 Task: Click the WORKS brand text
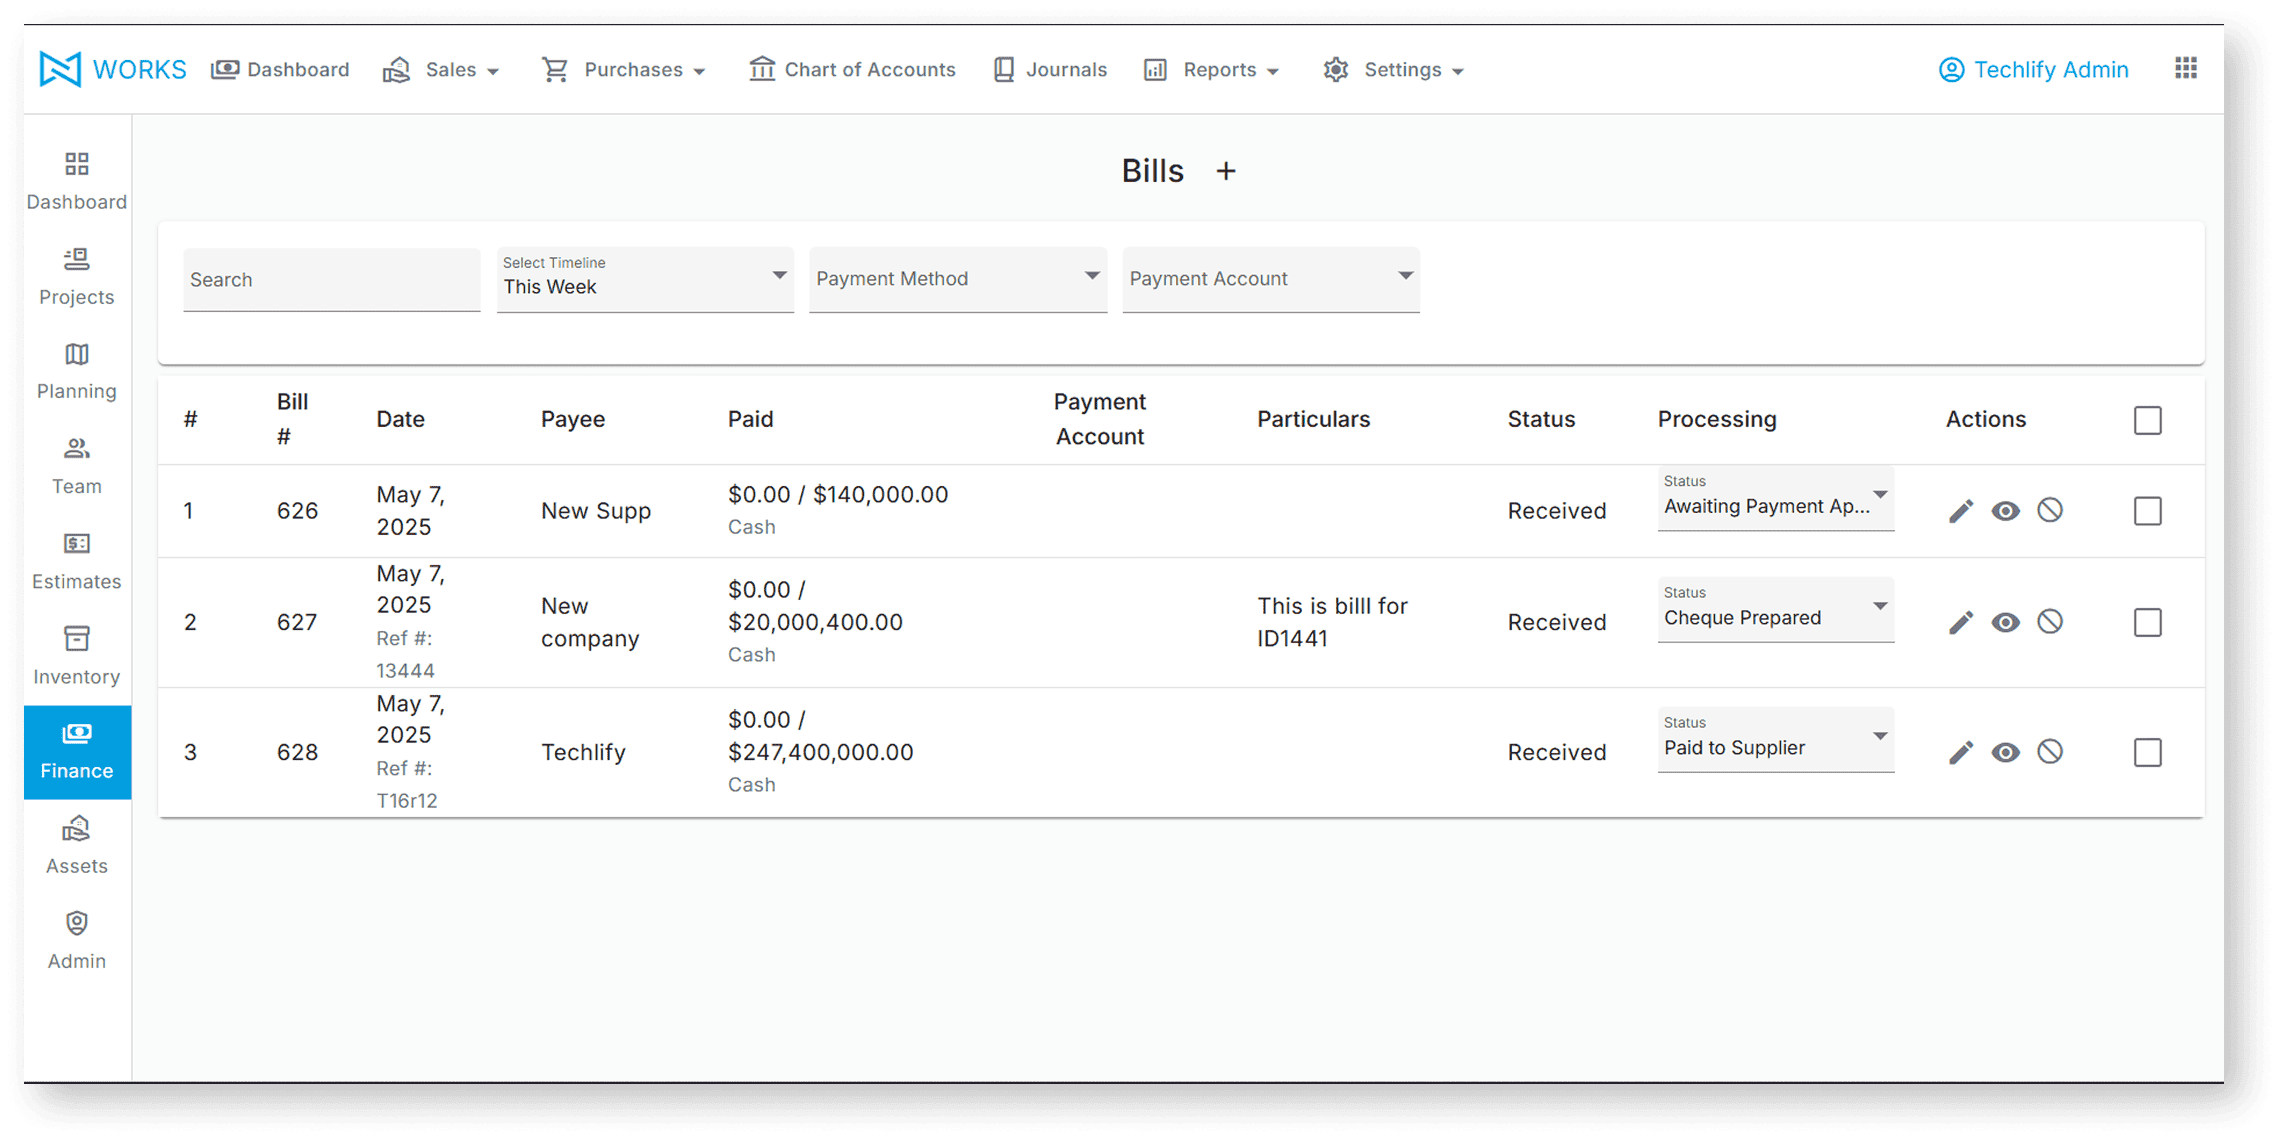tap(139, 70)
